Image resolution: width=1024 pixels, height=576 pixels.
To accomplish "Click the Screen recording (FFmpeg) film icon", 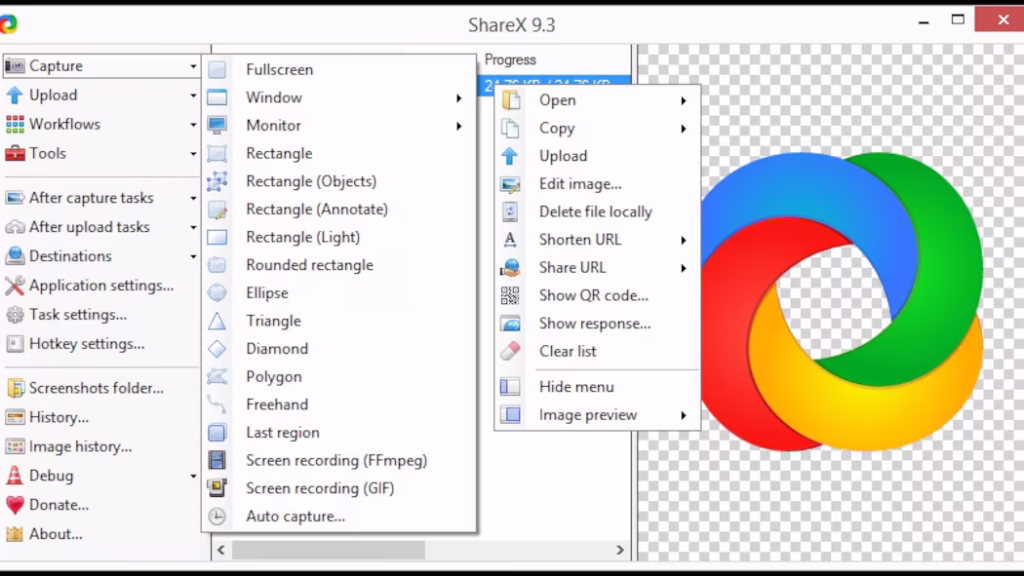I will point(217,461).
